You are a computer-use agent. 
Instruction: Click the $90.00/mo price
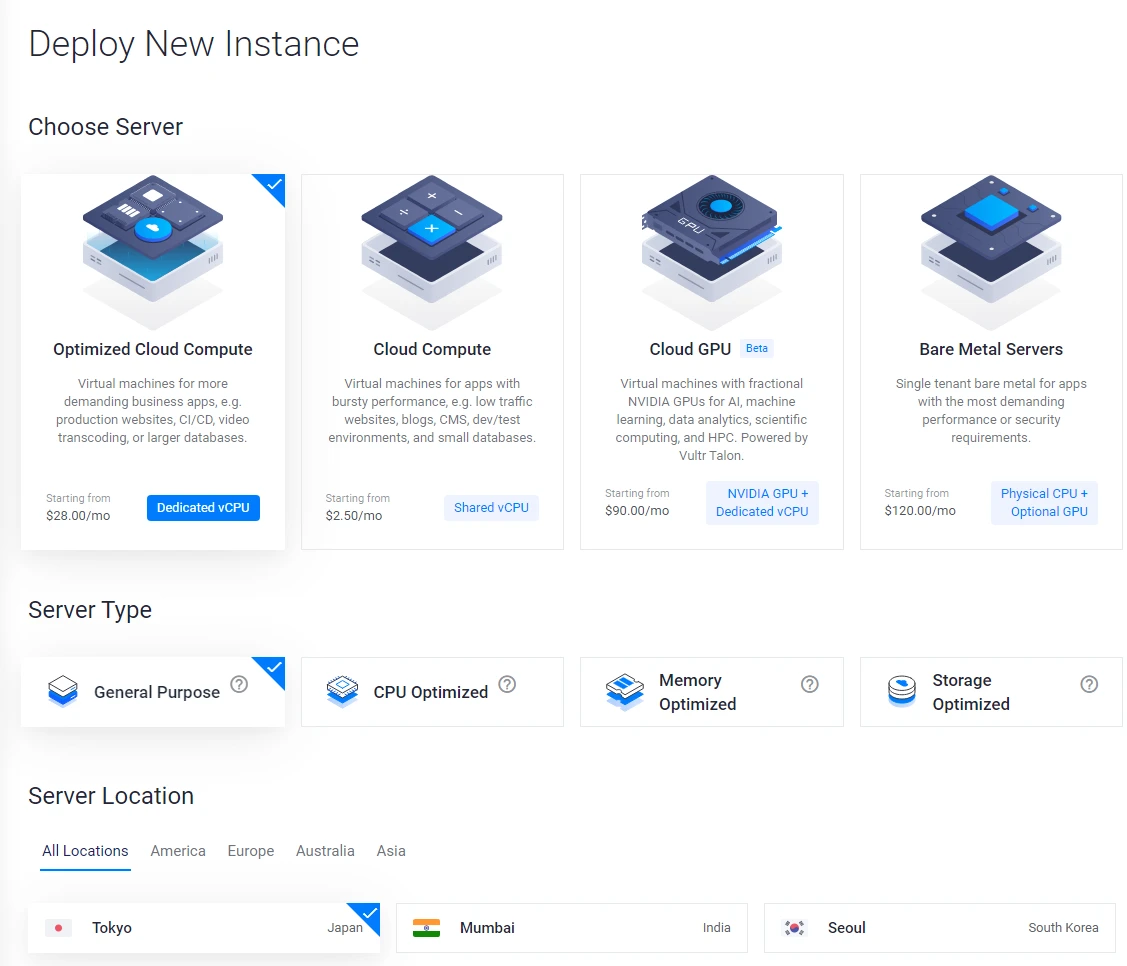coord(637,511)
